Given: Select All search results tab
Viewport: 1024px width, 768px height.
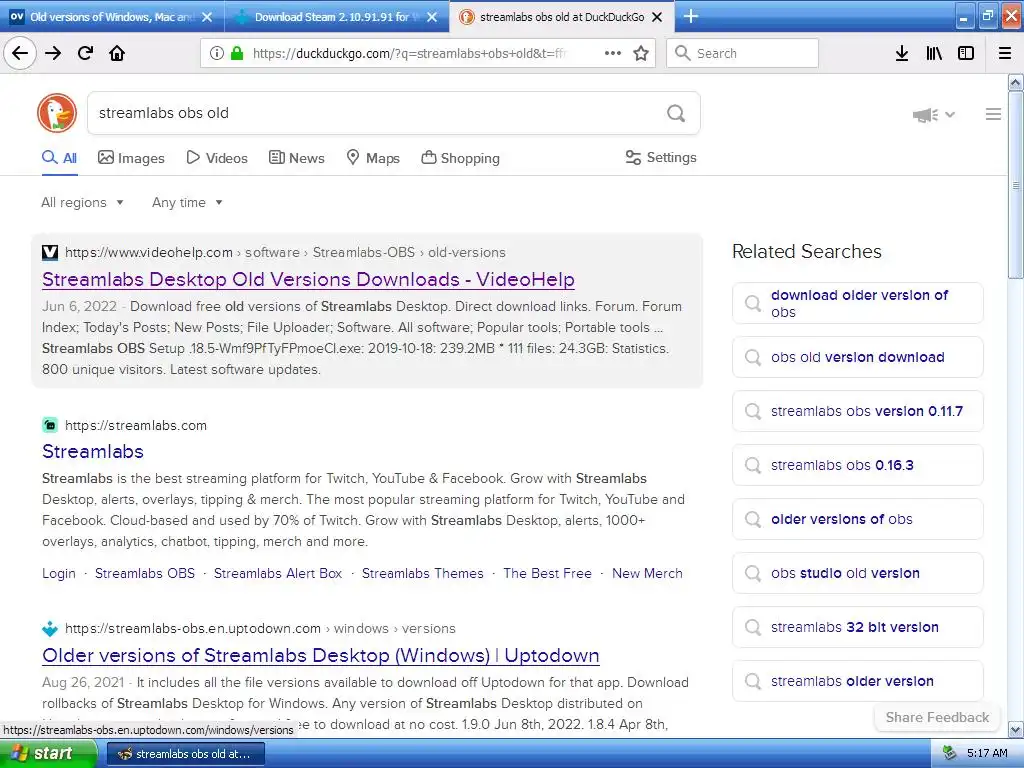Looking at the screenshot, I should pyautogui.click(x=59, y=158).
